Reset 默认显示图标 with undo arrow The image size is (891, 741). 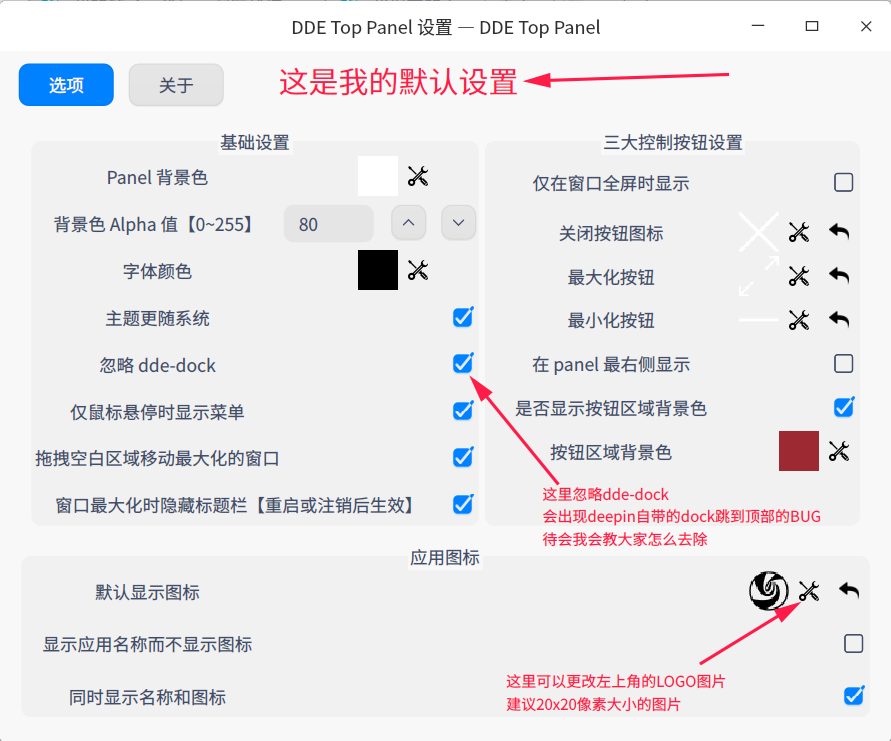(849, 590)
